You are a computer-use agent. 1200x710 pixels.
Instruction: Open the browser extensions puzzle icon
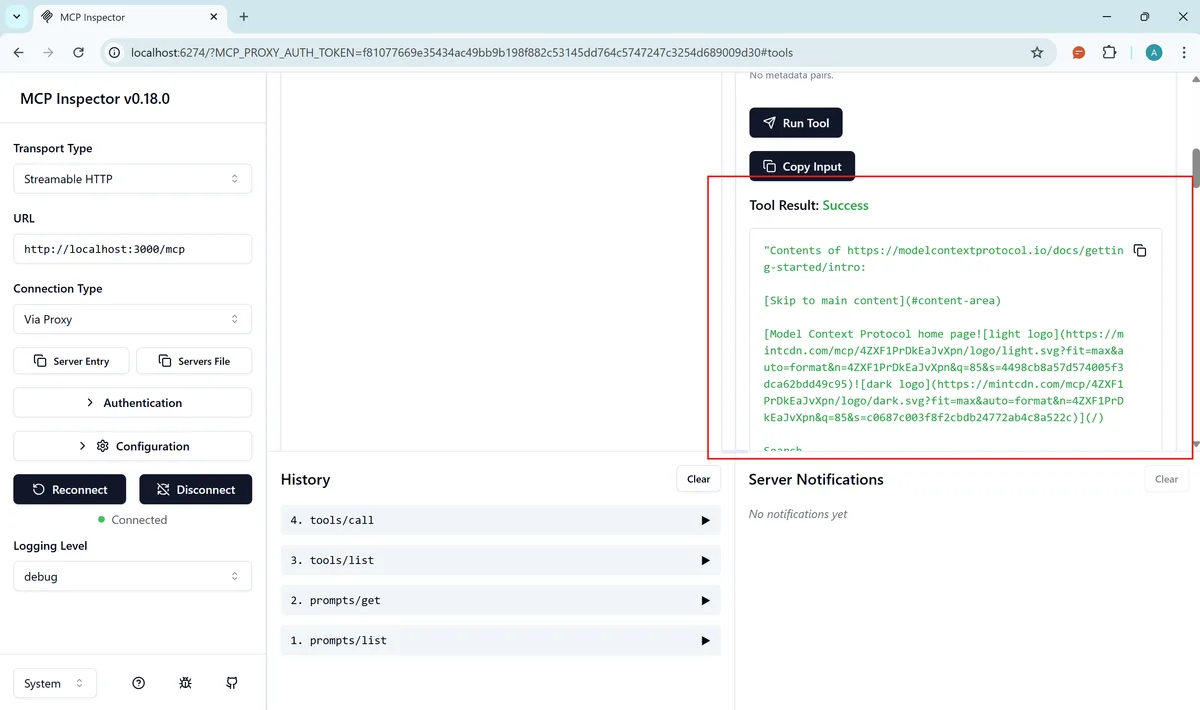pyautogui.click(x=1109, y=52)
